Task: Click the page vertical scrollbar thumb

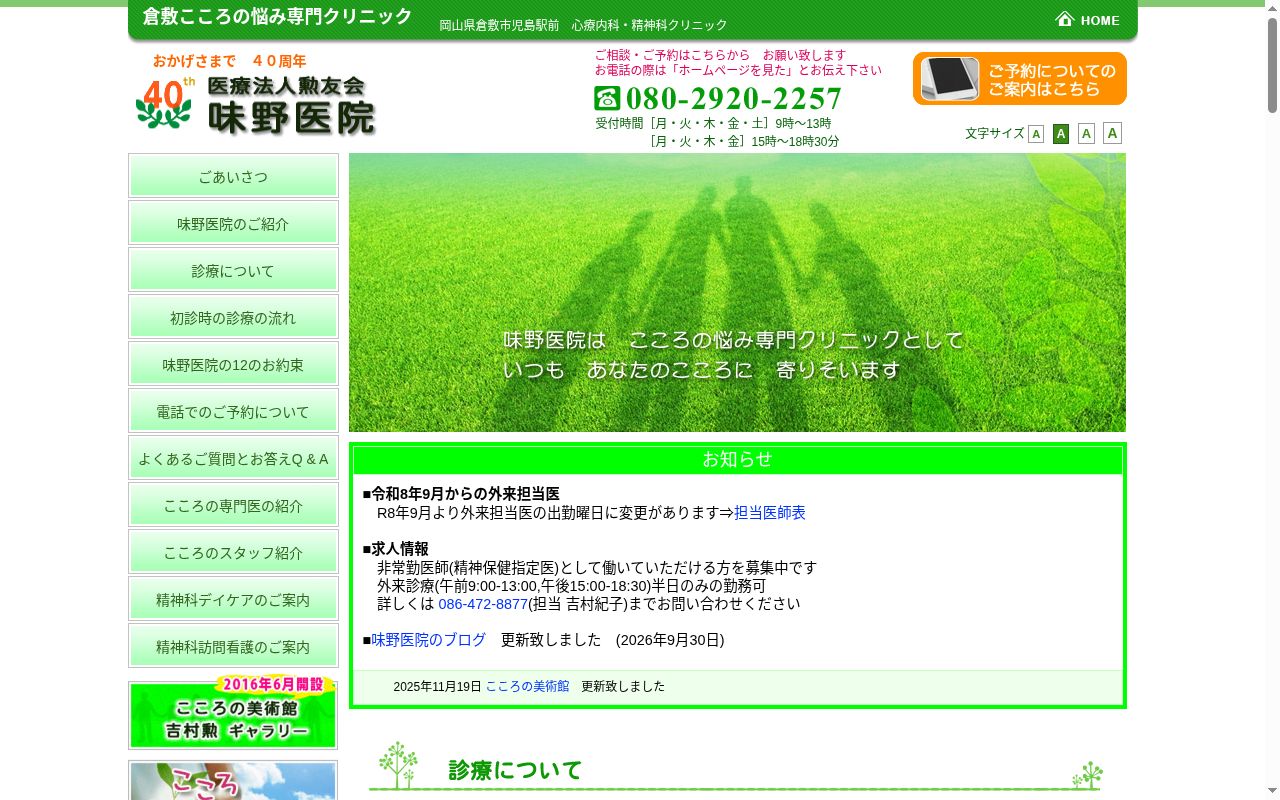Action: point(1272,65)
